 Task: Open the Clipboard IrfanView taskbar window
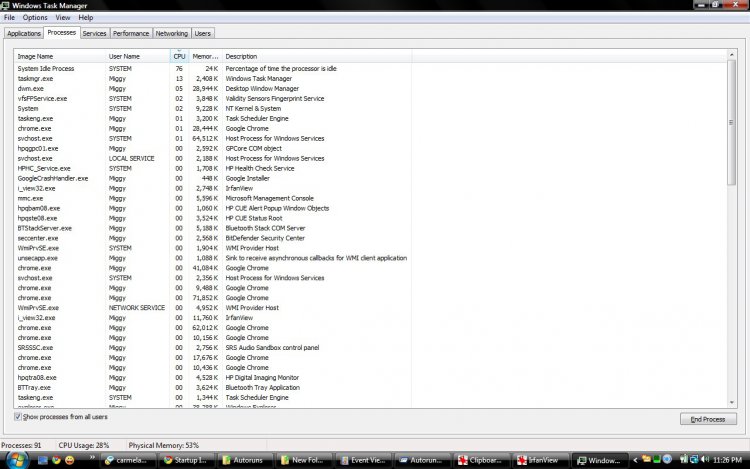click(480, 460)
